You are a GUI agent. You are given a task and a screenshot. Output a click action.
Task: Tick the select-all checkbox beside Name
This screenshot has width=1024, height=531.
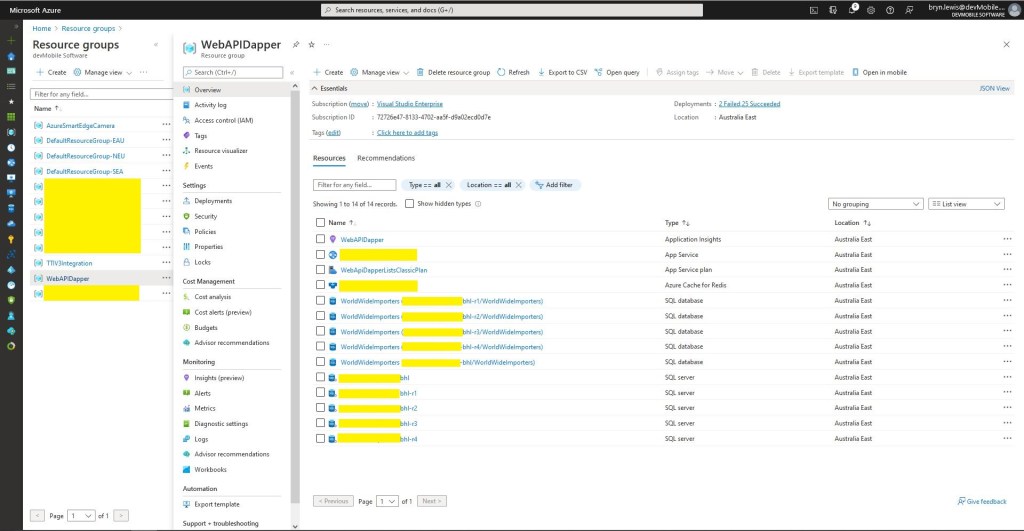[x=320, y=223]
